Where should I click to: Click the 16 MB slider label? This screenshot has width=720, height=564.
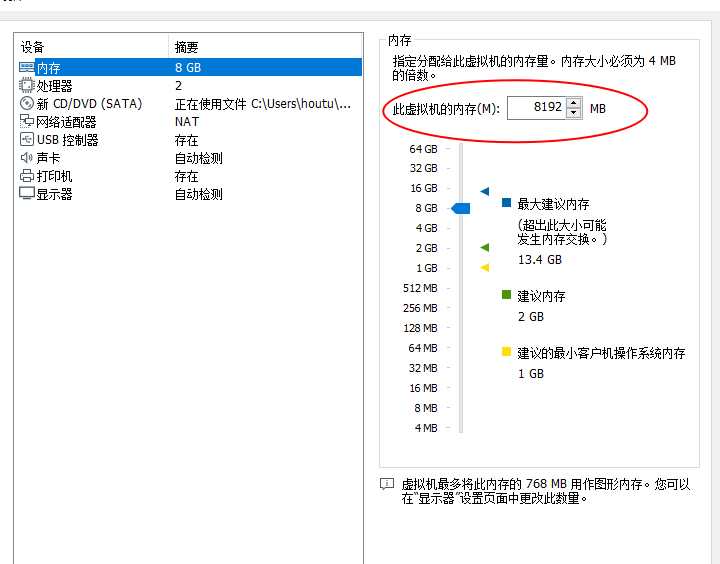tap(423, 388)
